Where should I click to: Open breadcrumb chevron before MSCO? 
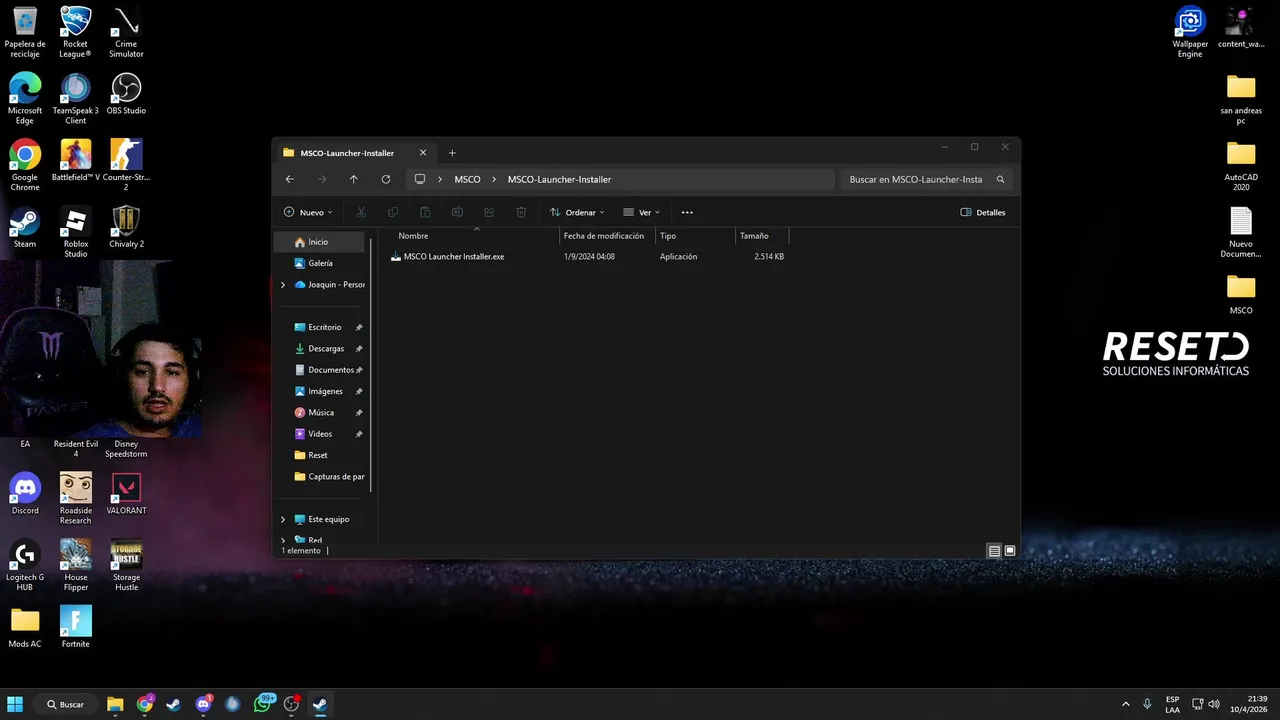440,180
